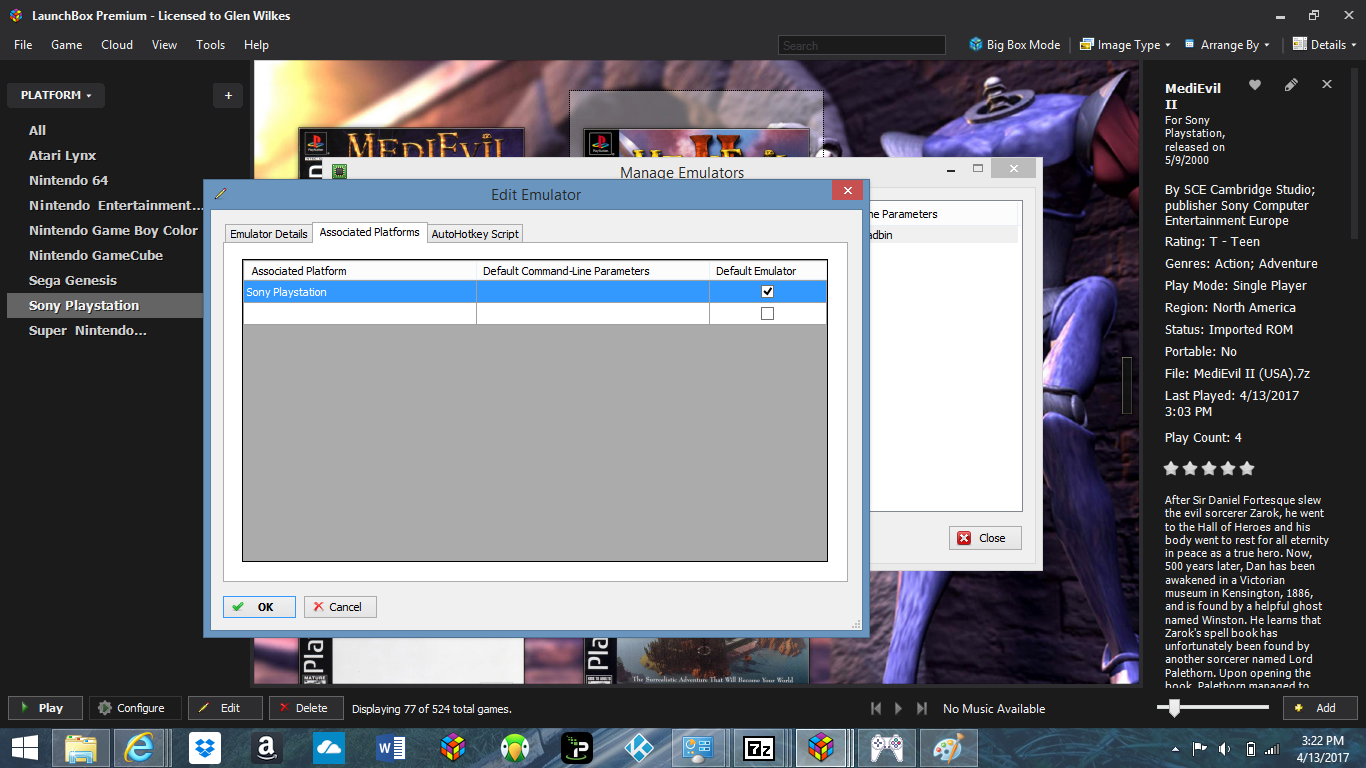The width and height of the screenshot is (1366, 768).
Task: Click the network signal icon in tray
Action: coord(1272,748)
